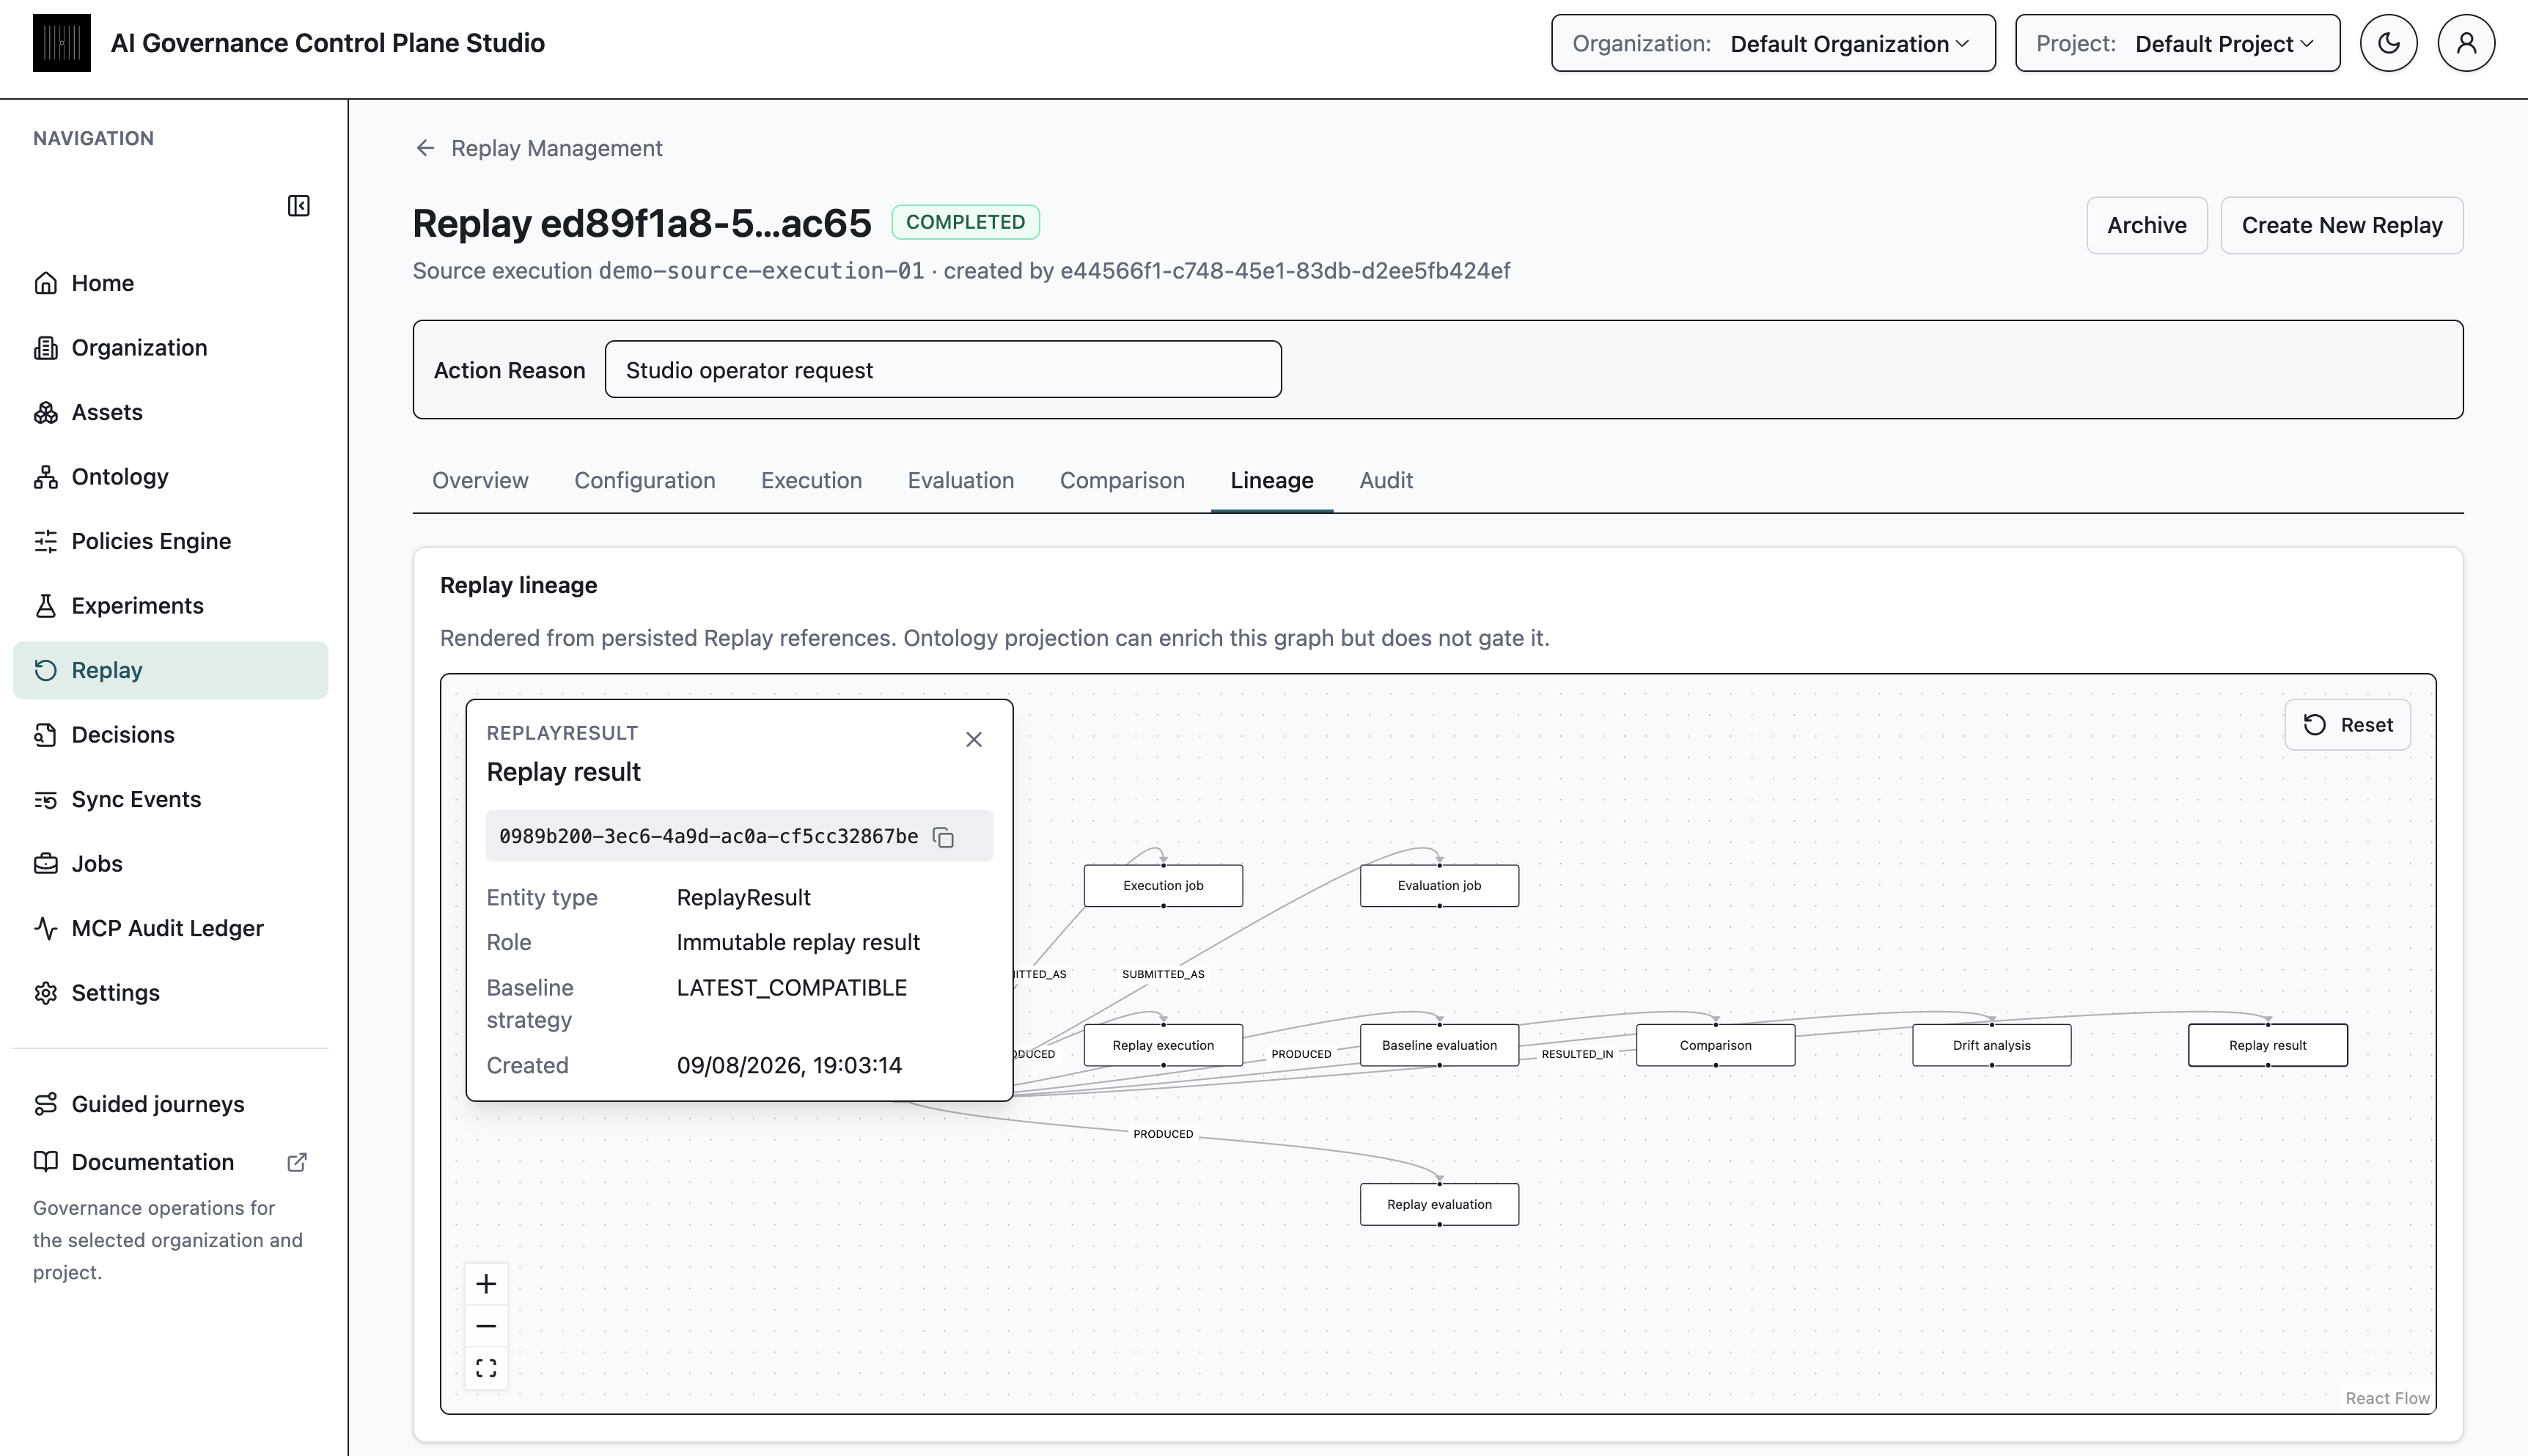Open the Project dropdown
Screen dimensions: 2528x1456
2177,43
